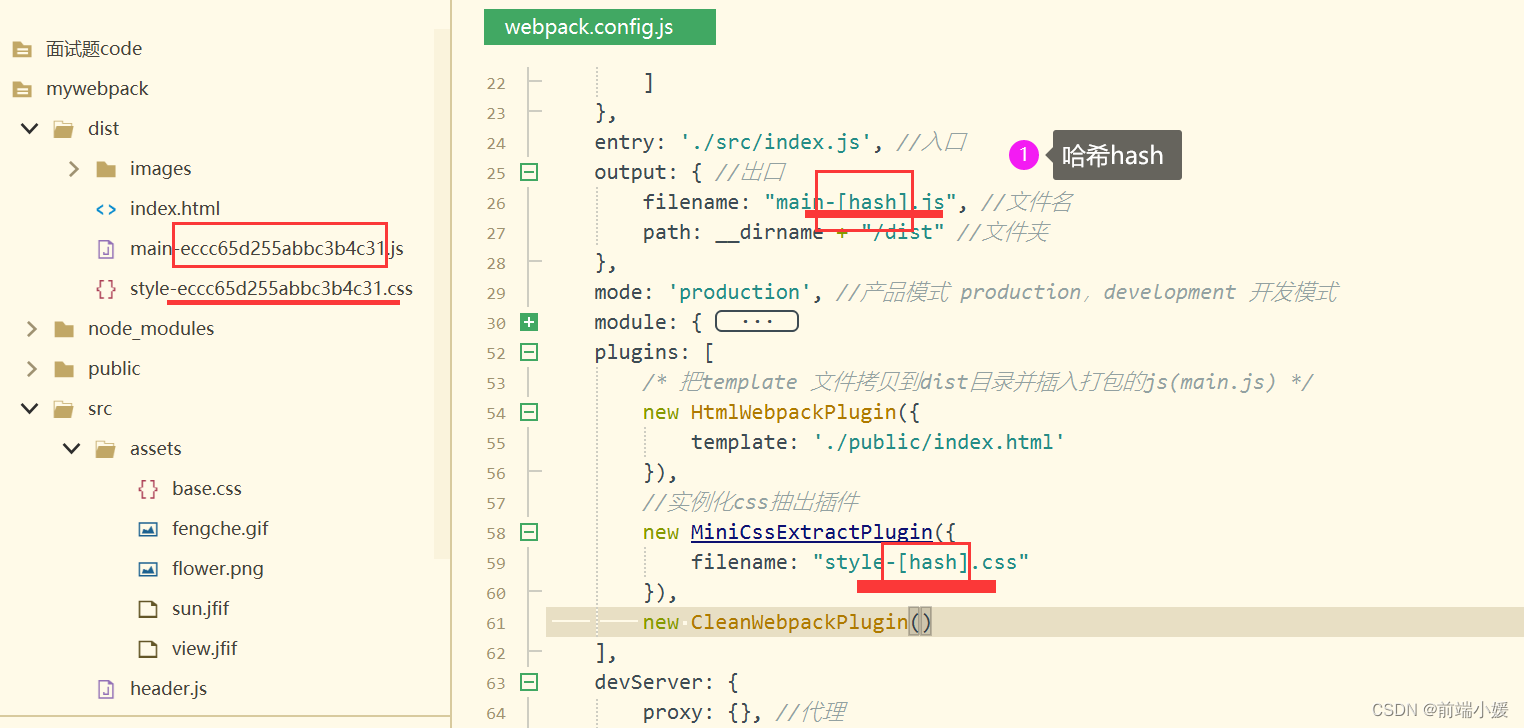Fold the plugins array at line 52
Image resolution: width=1524 pixels, height=728 pixels.
[x=529, y=352]
